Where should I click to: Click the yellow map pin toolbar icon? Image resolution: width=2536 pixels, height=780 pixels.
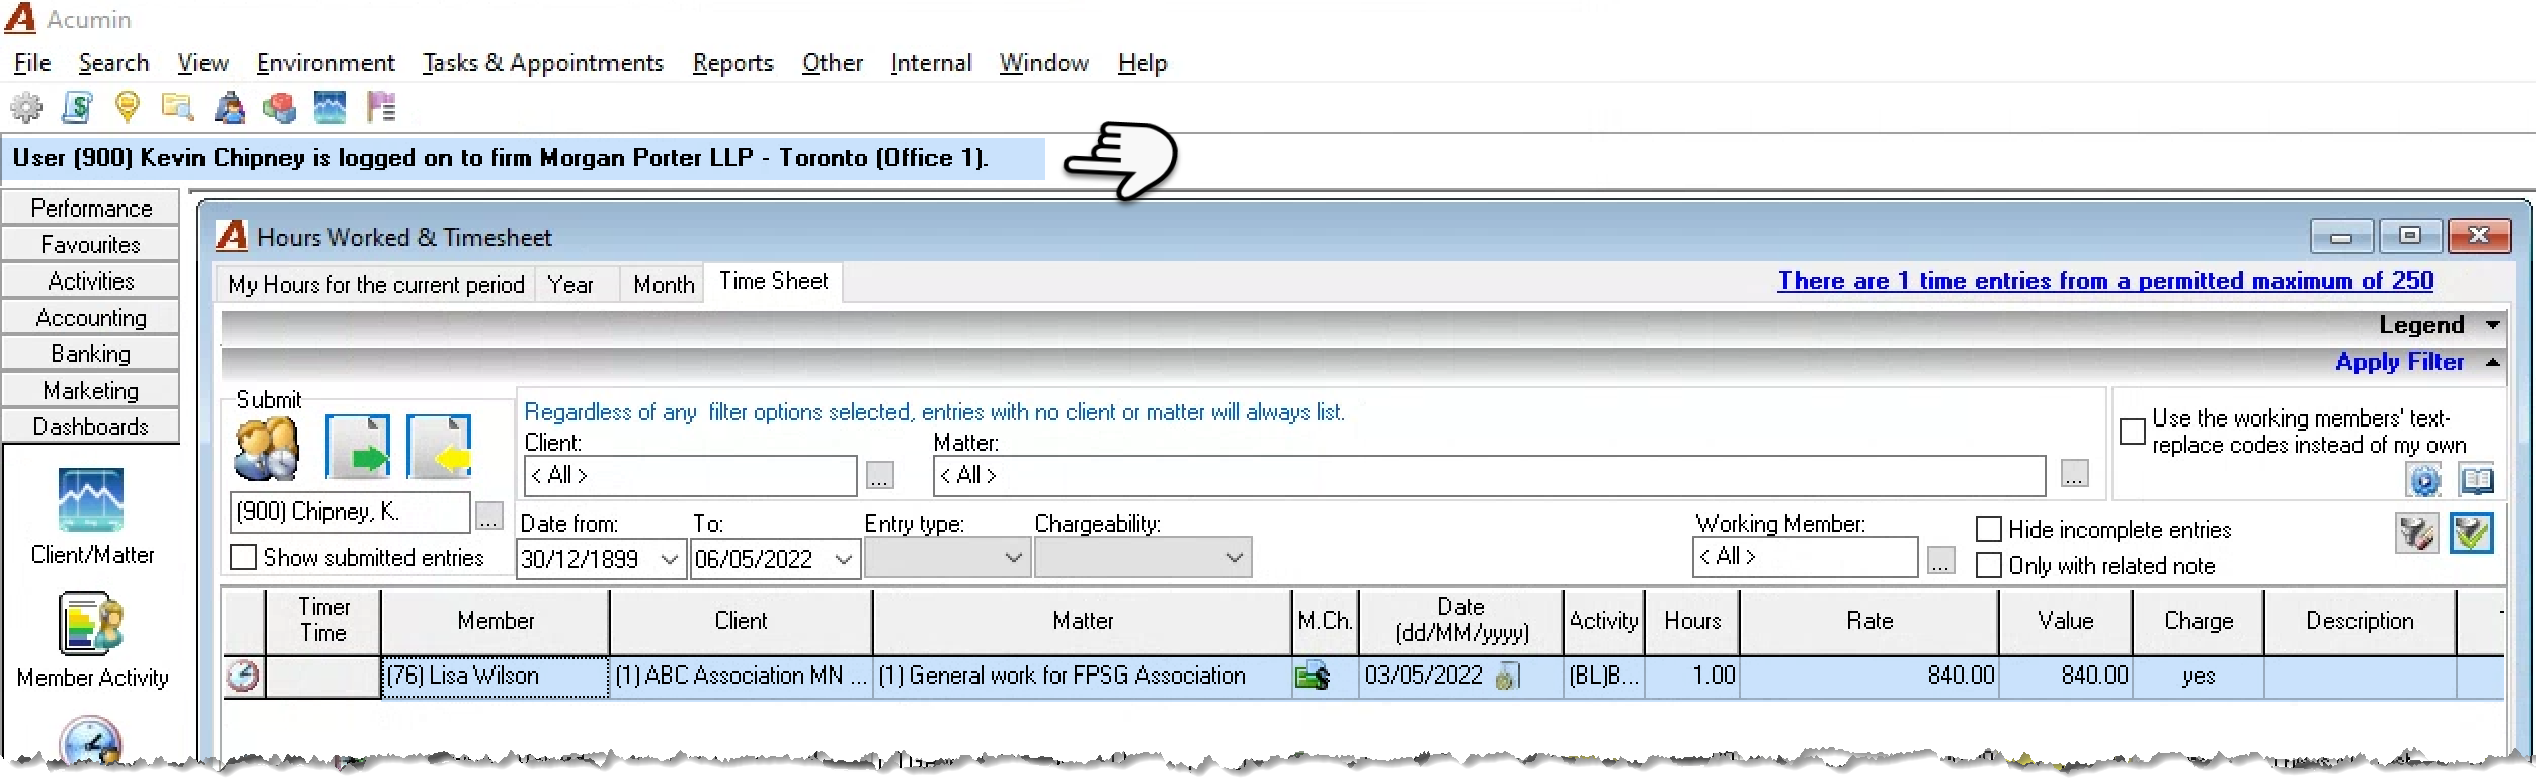[x=127, y=107]
